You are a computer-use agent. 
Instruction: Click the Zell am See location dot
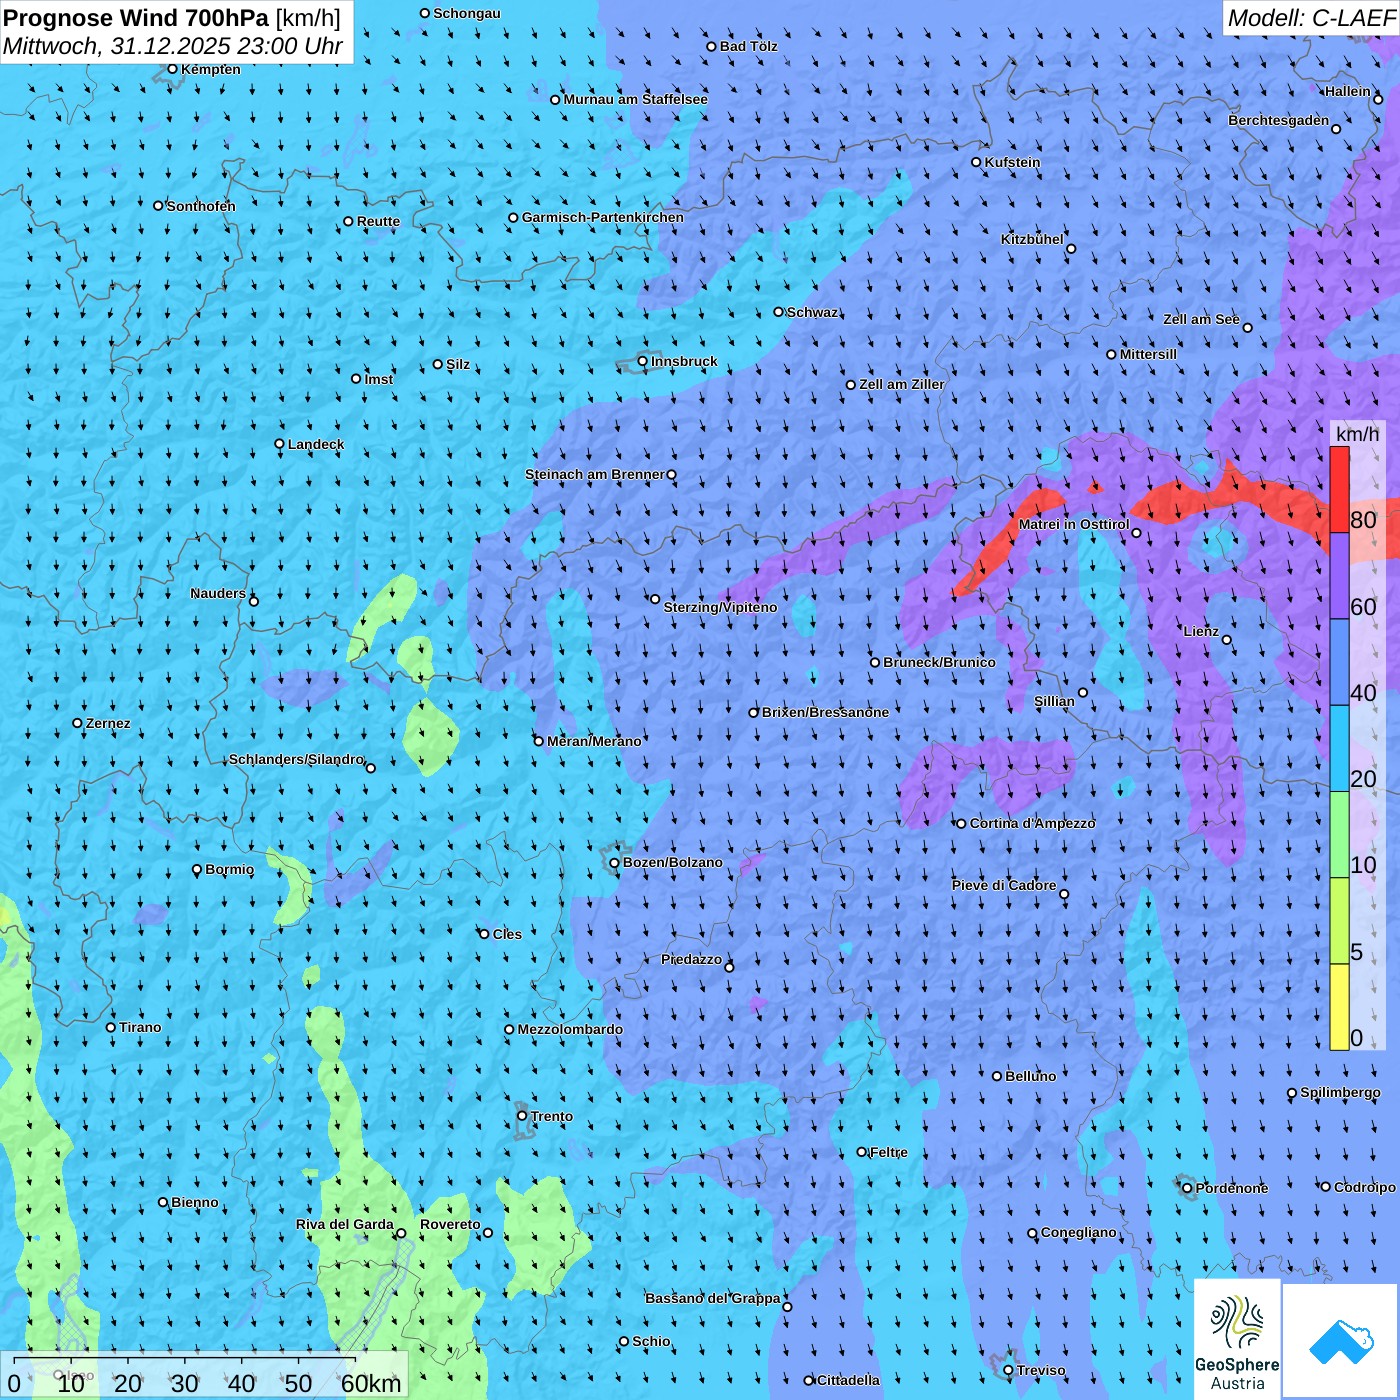point(1247,328)
